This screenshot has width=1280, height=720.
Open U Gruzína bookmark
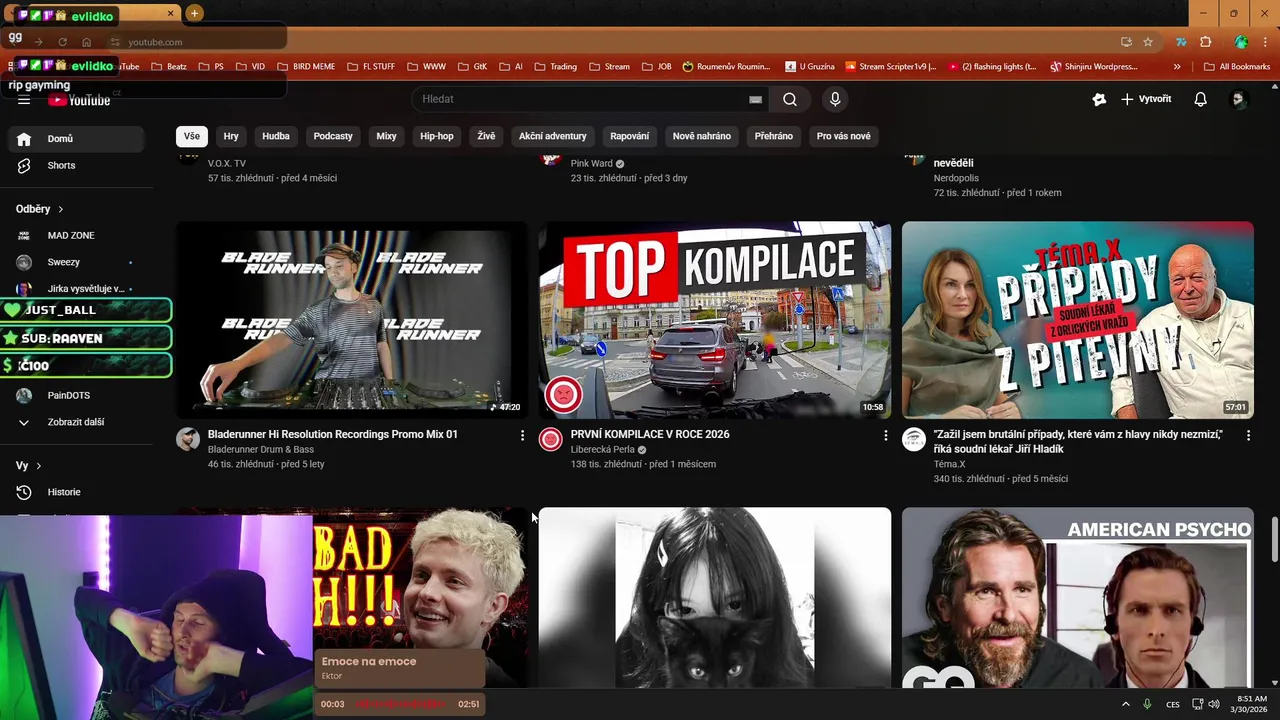click(x=810, y=67)
